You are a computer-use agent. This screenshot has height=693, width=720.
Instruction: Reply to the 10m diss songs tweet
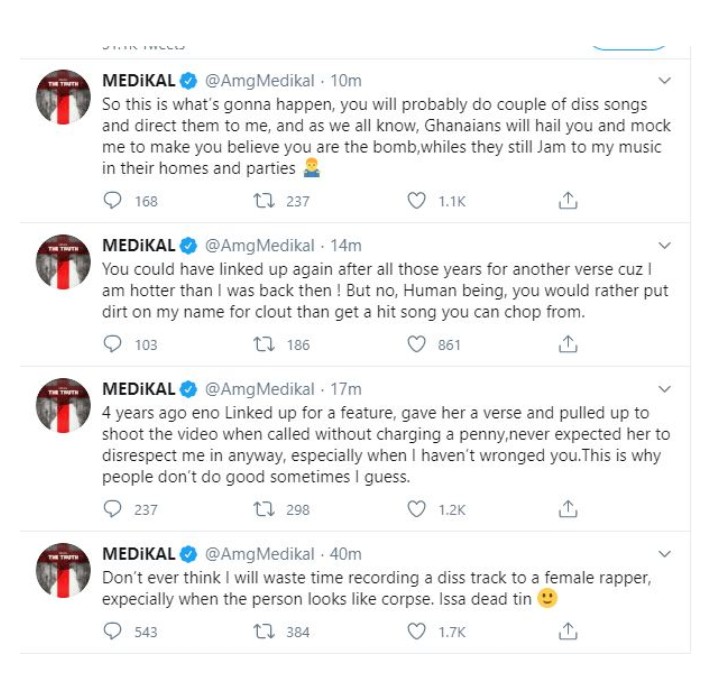tap(113, 201)
